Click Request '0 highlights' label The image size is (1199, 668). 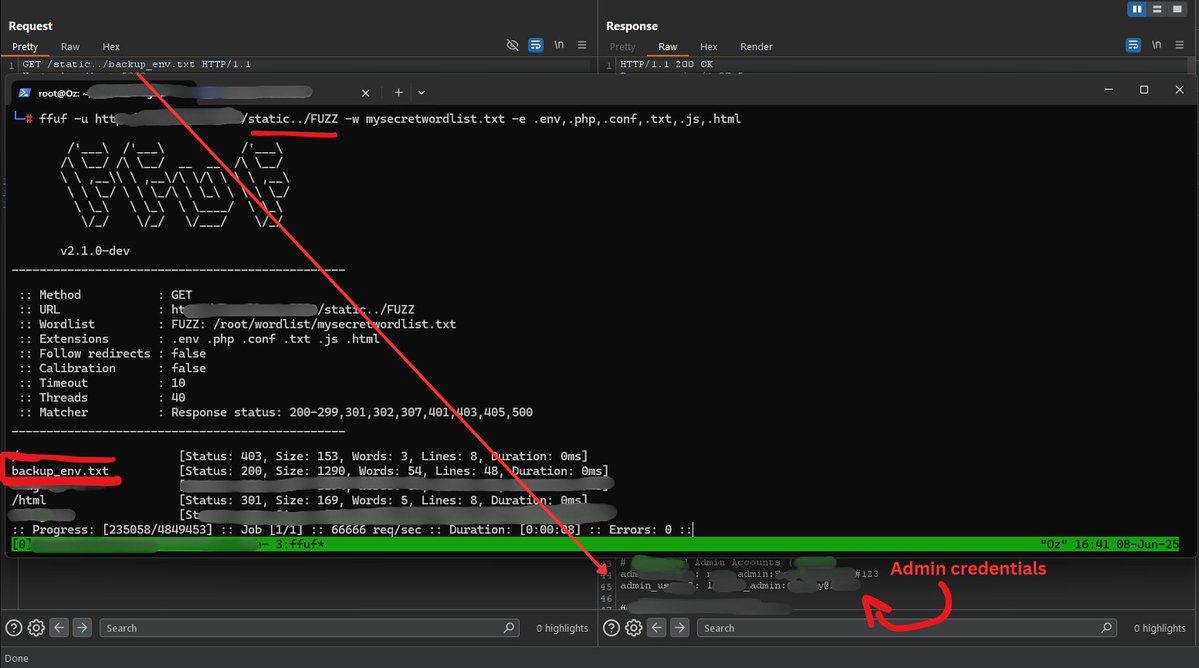[x=562, y=628]
